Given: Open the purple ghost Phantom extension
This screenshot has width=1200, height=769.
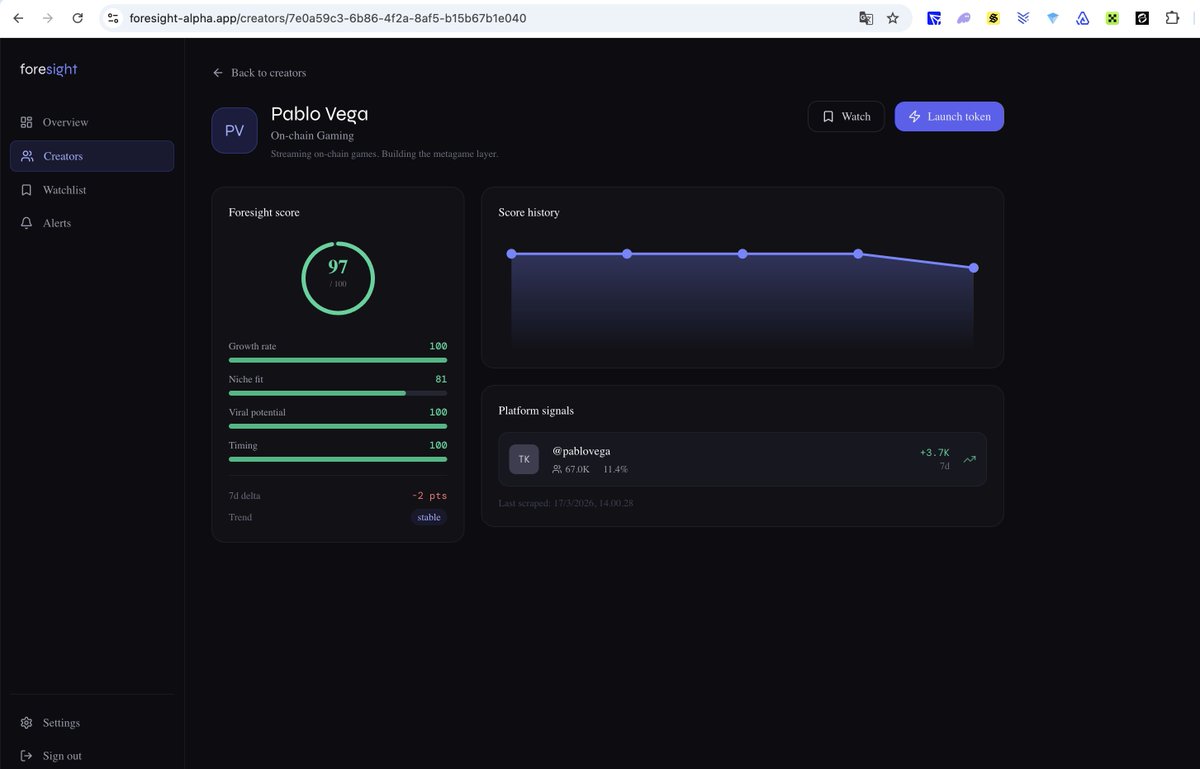Looking at the screenshot, I should coord(963,18).
